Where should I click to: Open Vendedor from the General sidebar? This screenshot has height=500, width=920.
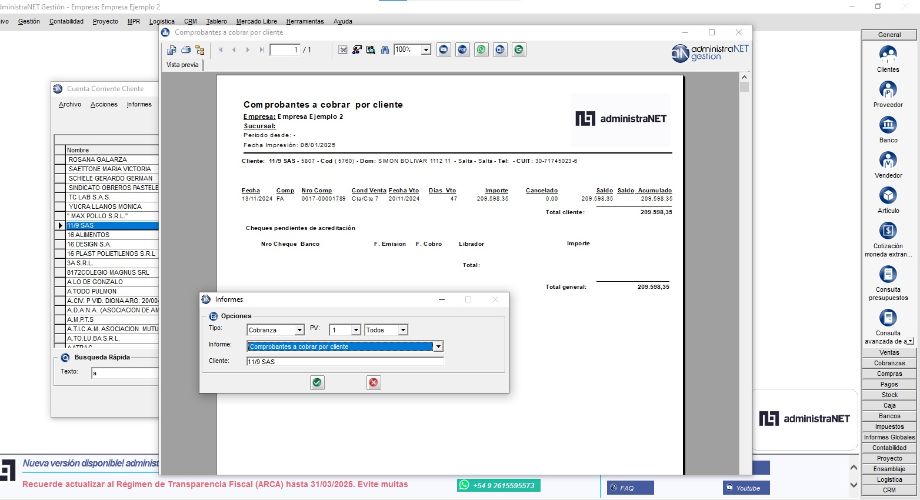[x=888, y=164]
